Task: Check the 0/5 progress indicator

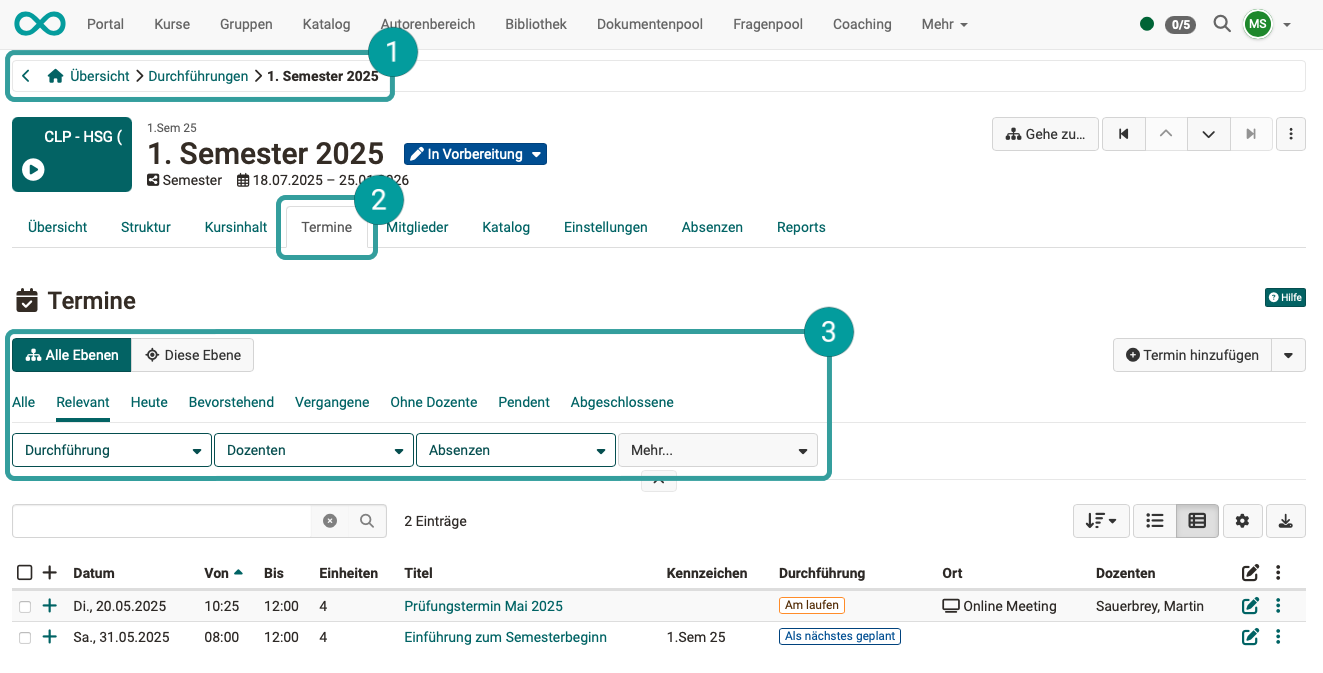Action: coord(1180,24)
